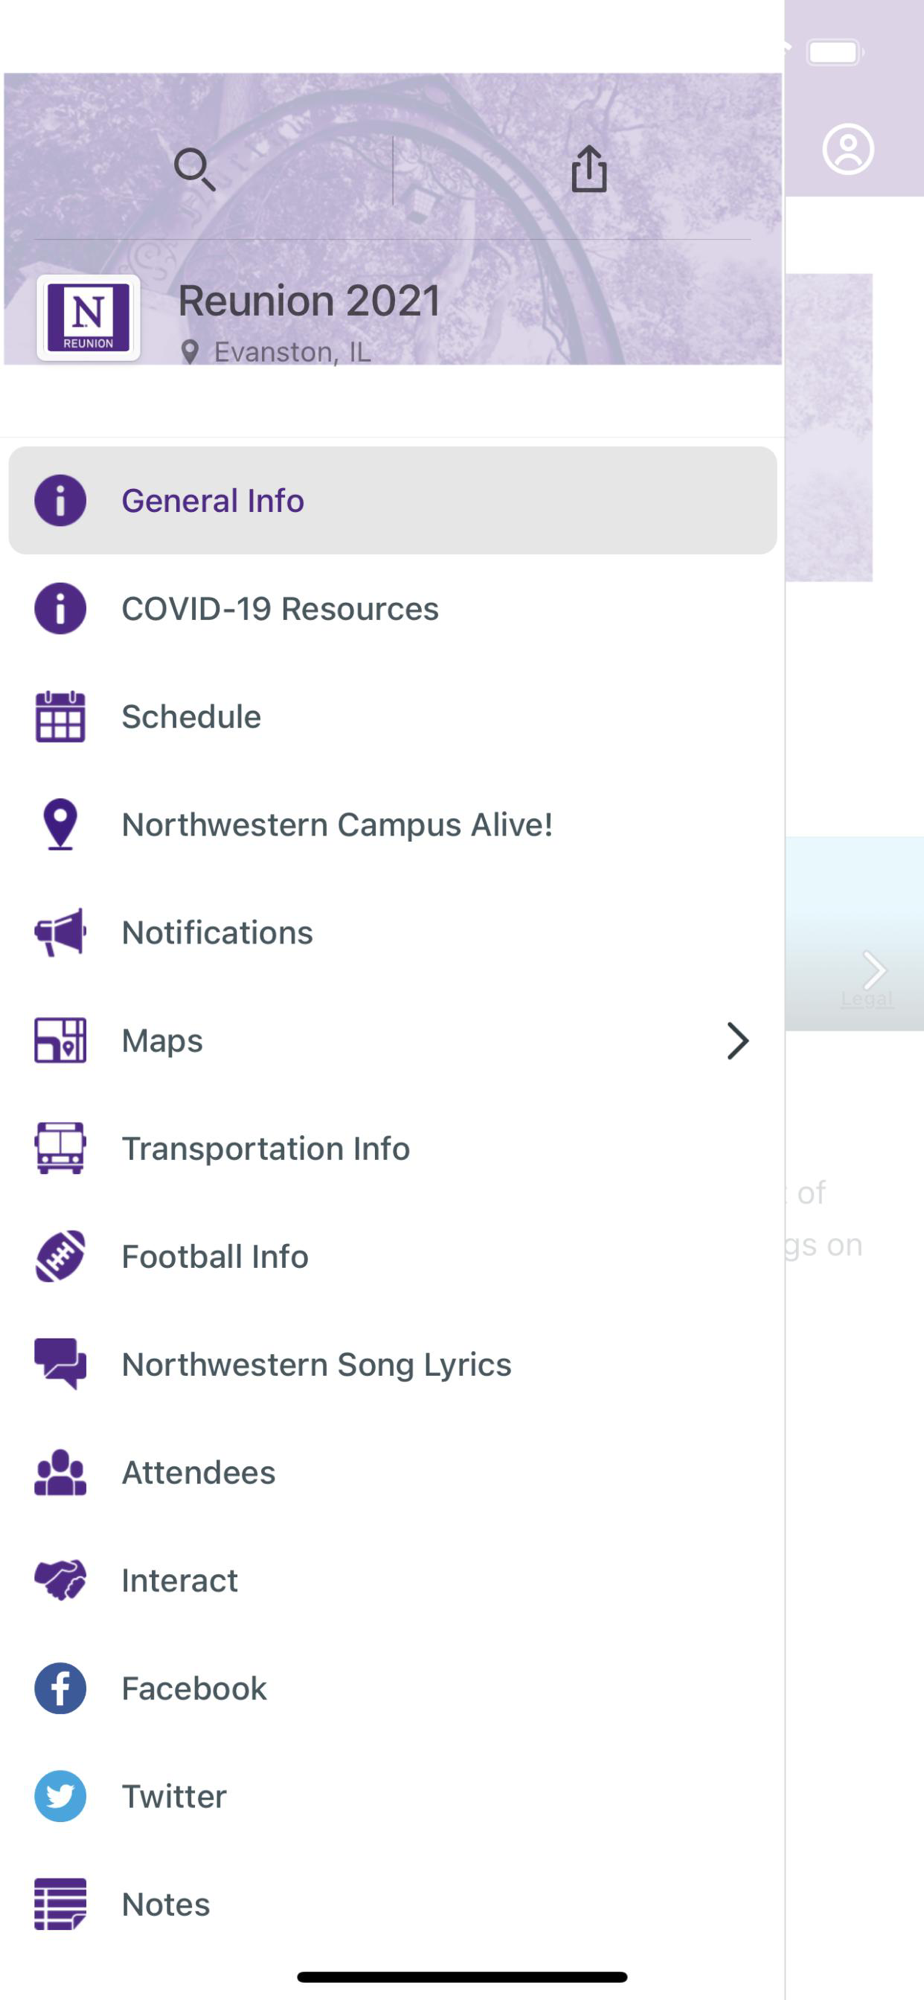The height and width of the screenshot is (2000, 924).
Task: Tap the Legal link
Action: pyautogui.click(x=866, y=999)
